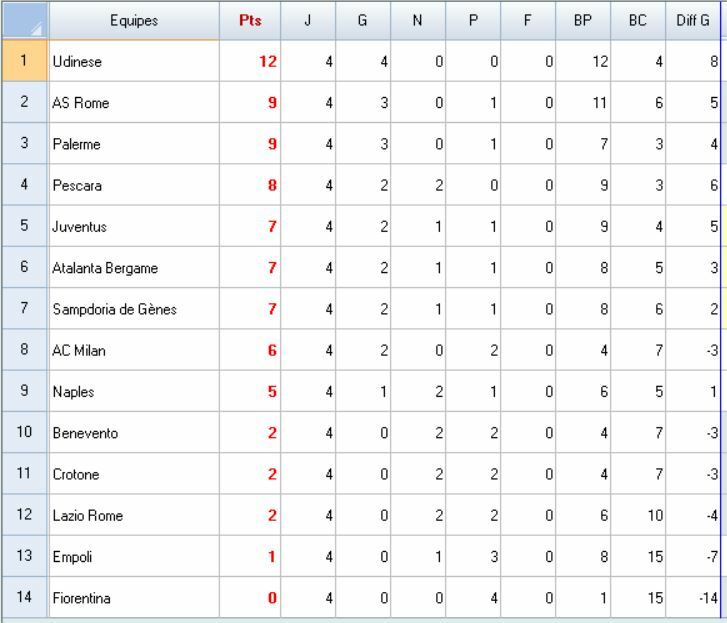Click the N column header

point(417,20)
